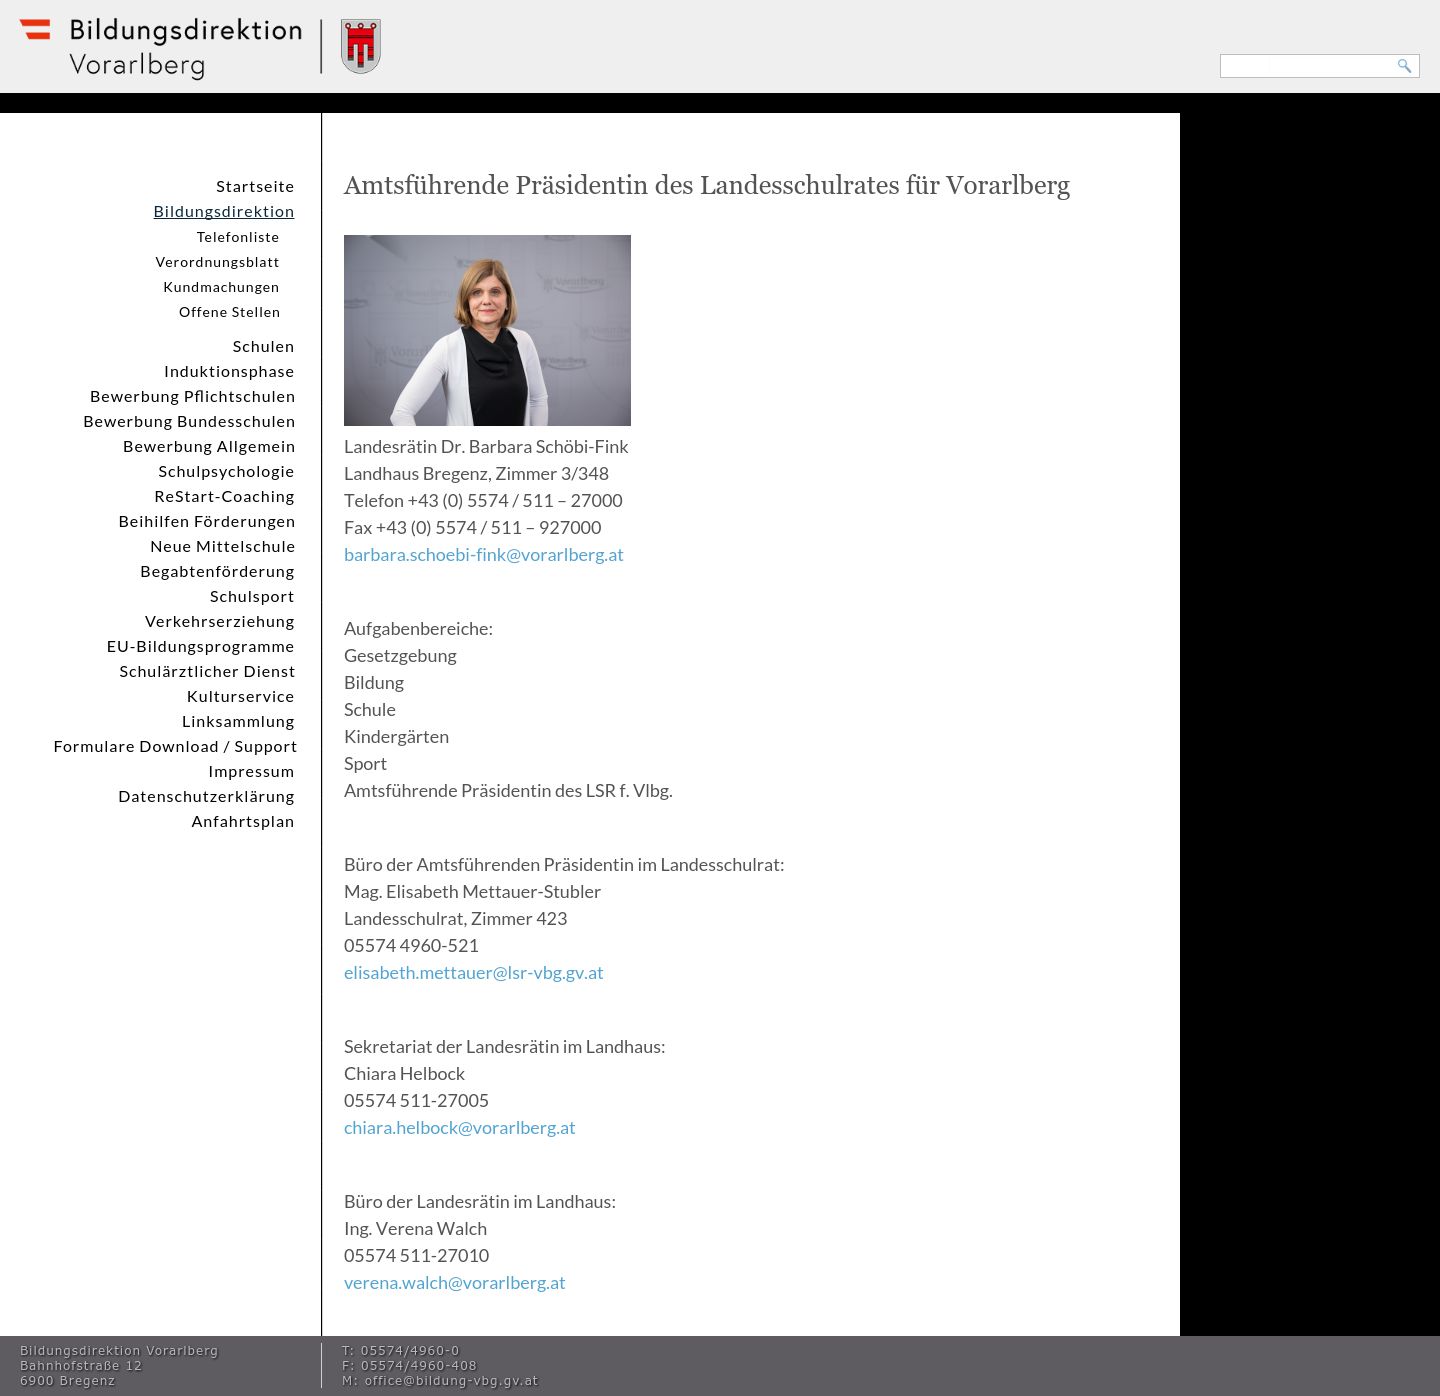Click 'Büro der Landesrätin im Landhaus:' label
The width and height of the screenshot is (1440, 1396).
480,1201
